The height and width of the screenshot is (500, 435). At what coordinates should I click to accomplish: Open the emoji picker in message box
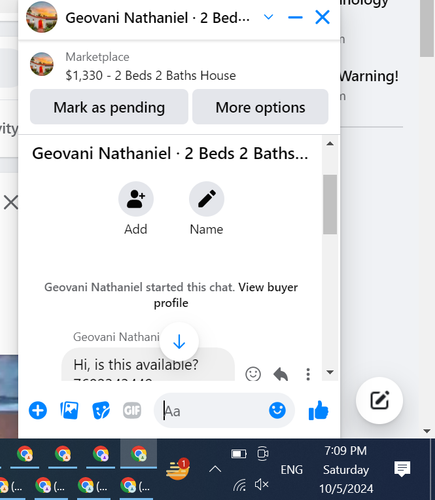click(x=277, y=410)
